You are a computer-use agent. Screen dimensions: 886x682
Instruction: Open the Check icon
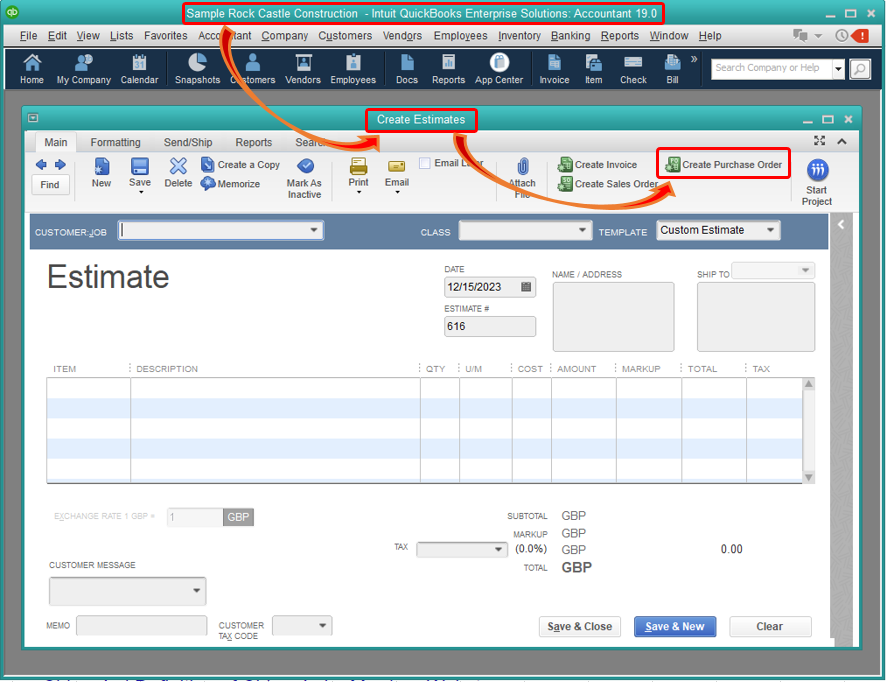tap(633, 68)
